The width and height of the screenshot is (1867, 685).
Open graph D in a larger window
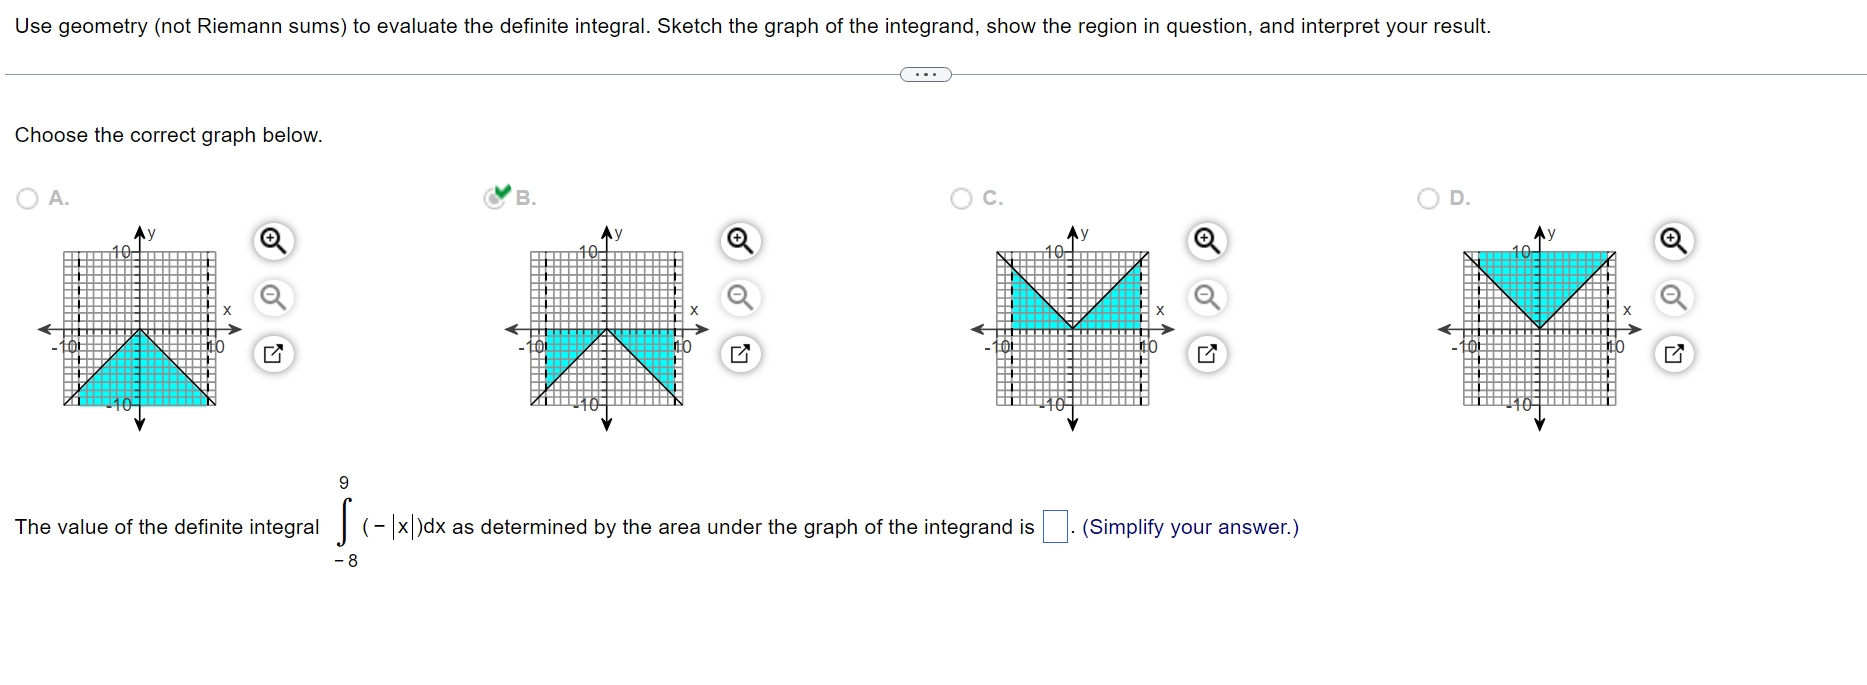coord(1673,353)
